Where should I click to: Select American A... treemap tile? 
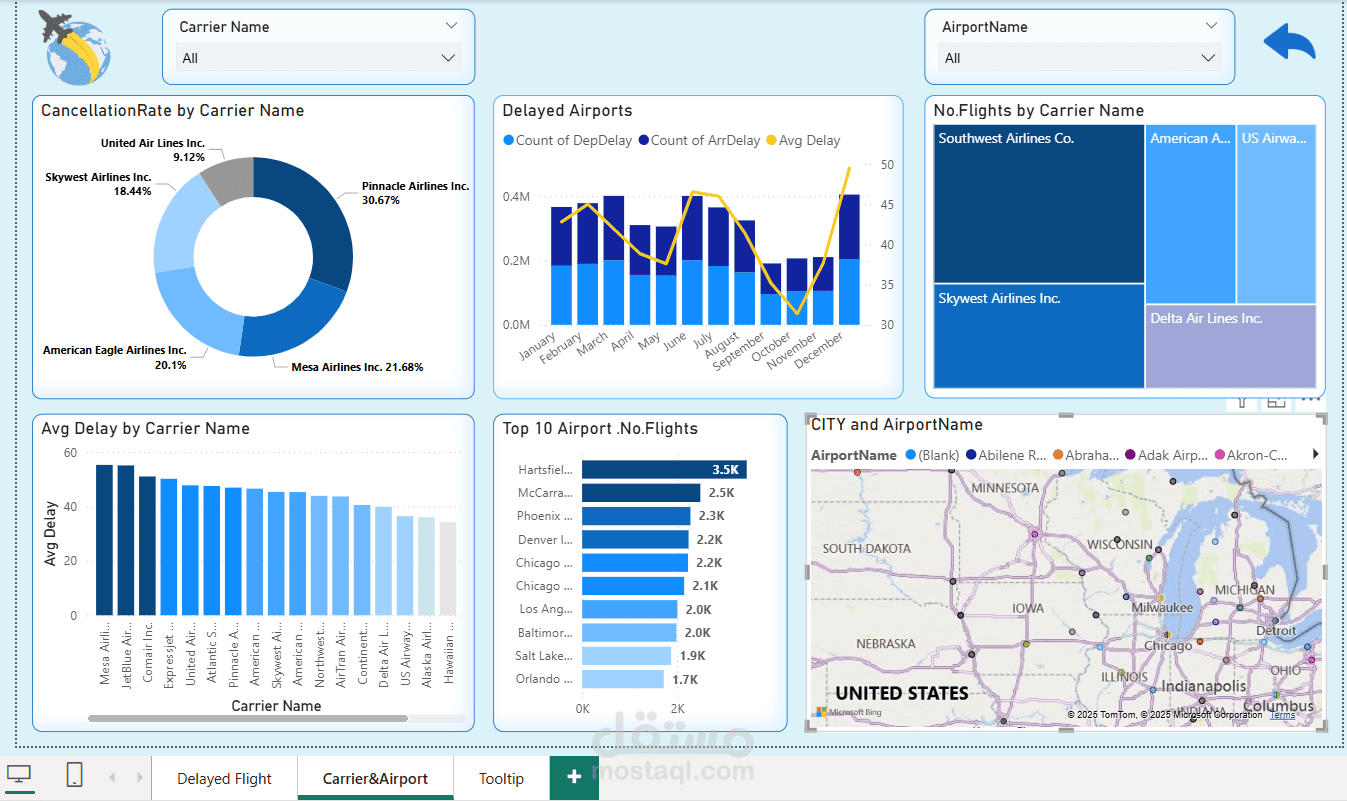point(1190,214)
